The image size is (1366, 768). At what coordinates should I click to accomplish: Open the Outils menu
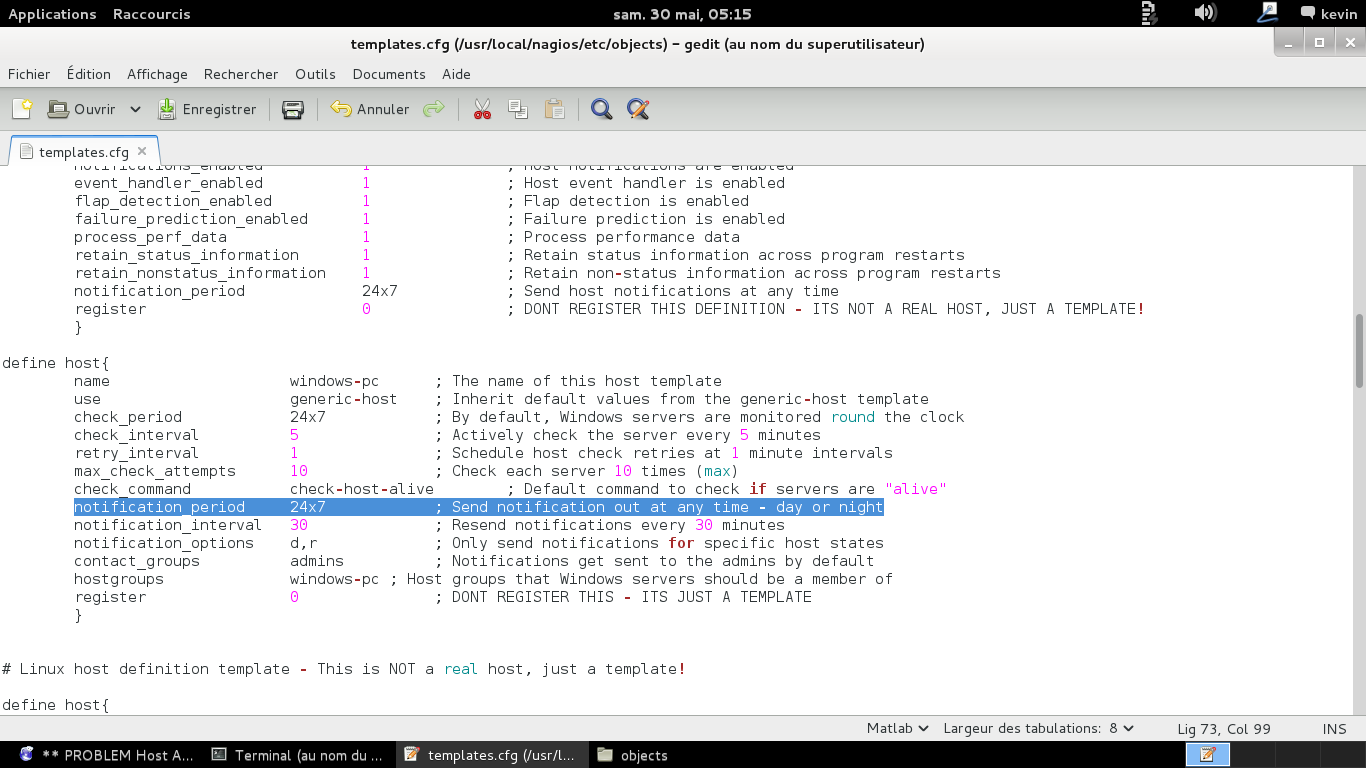(315, 74)
